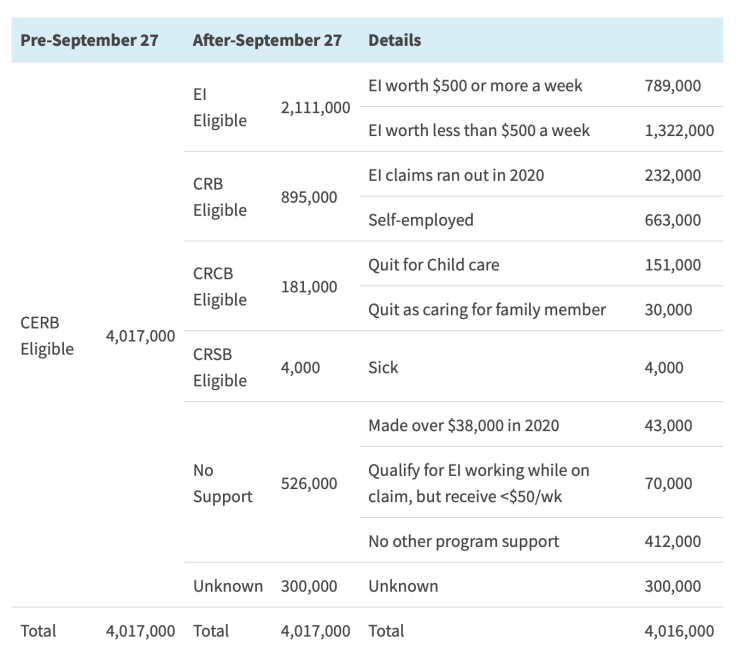This screenshot has width=750, height=671.
Task: Click the After-September 27 column header
Action: pos(267,41)
